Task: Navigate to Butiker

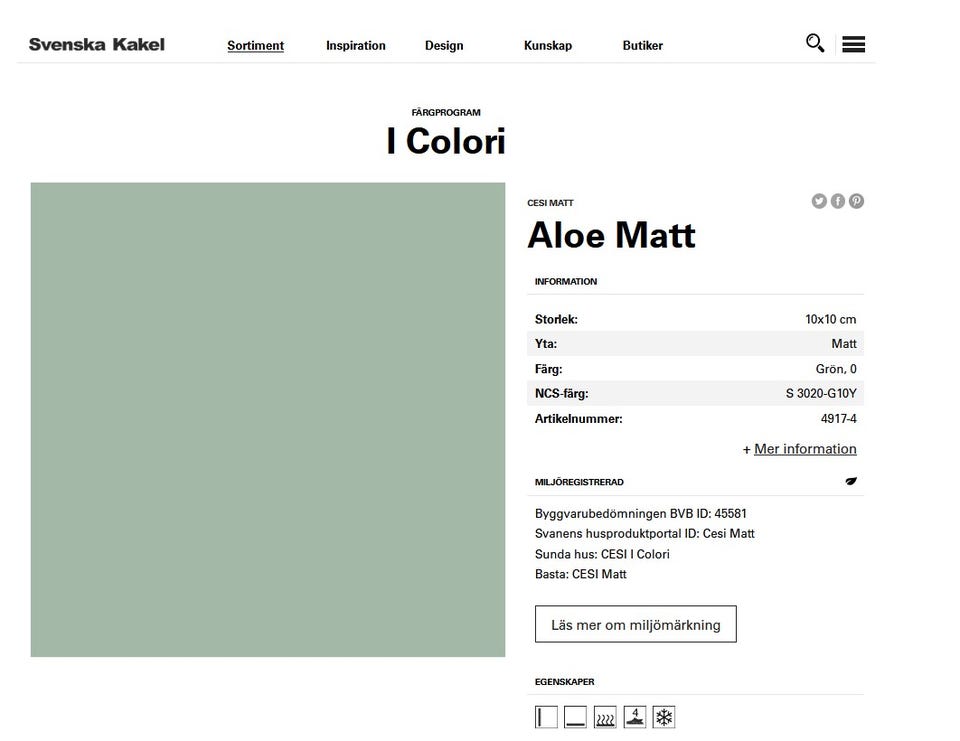Action: 643,45
